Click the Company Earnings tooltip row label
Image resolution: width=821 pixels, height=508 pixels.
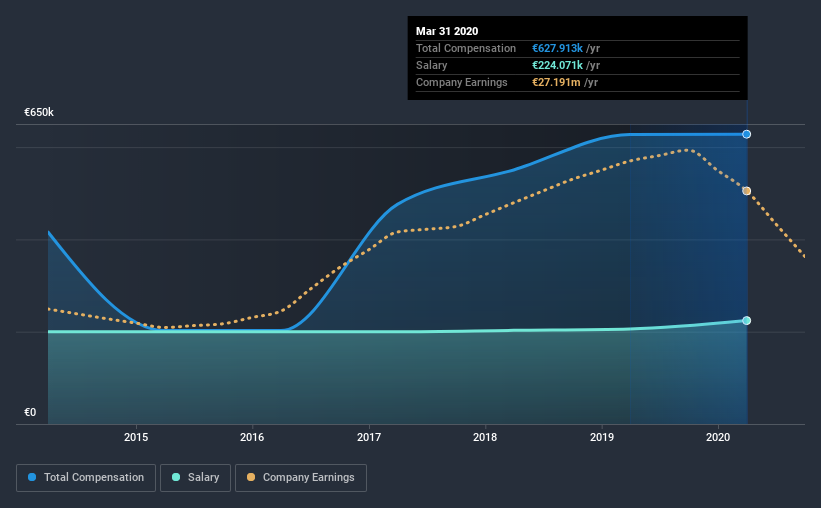(x=462, y=82)
